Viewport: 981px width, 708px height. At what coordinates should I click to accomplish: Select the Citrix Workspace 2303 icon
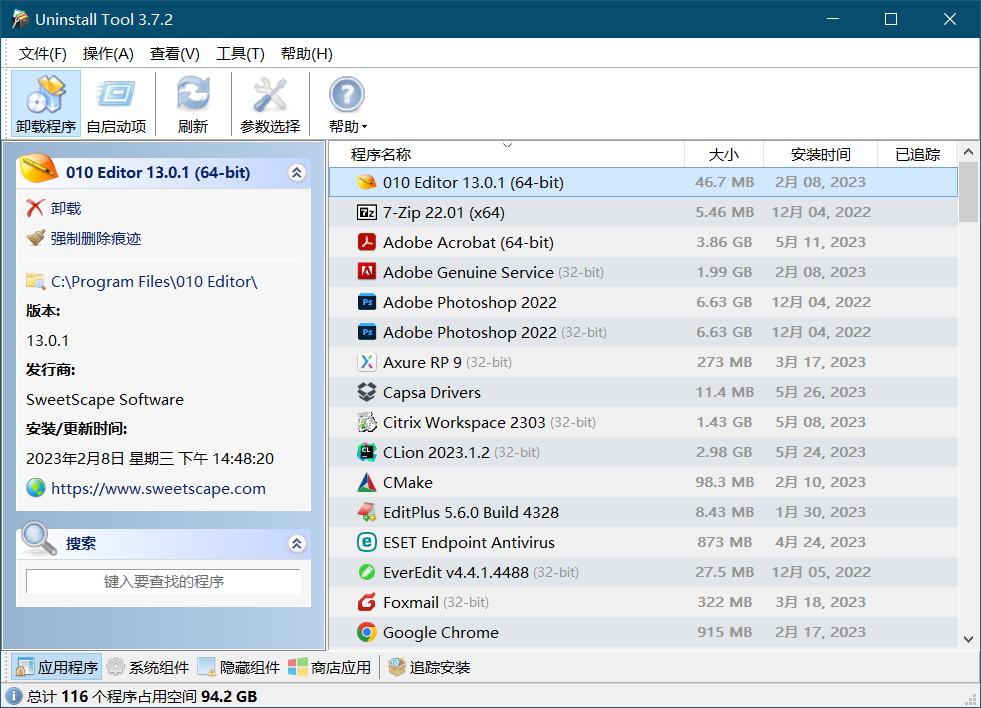tap(367, 422)
